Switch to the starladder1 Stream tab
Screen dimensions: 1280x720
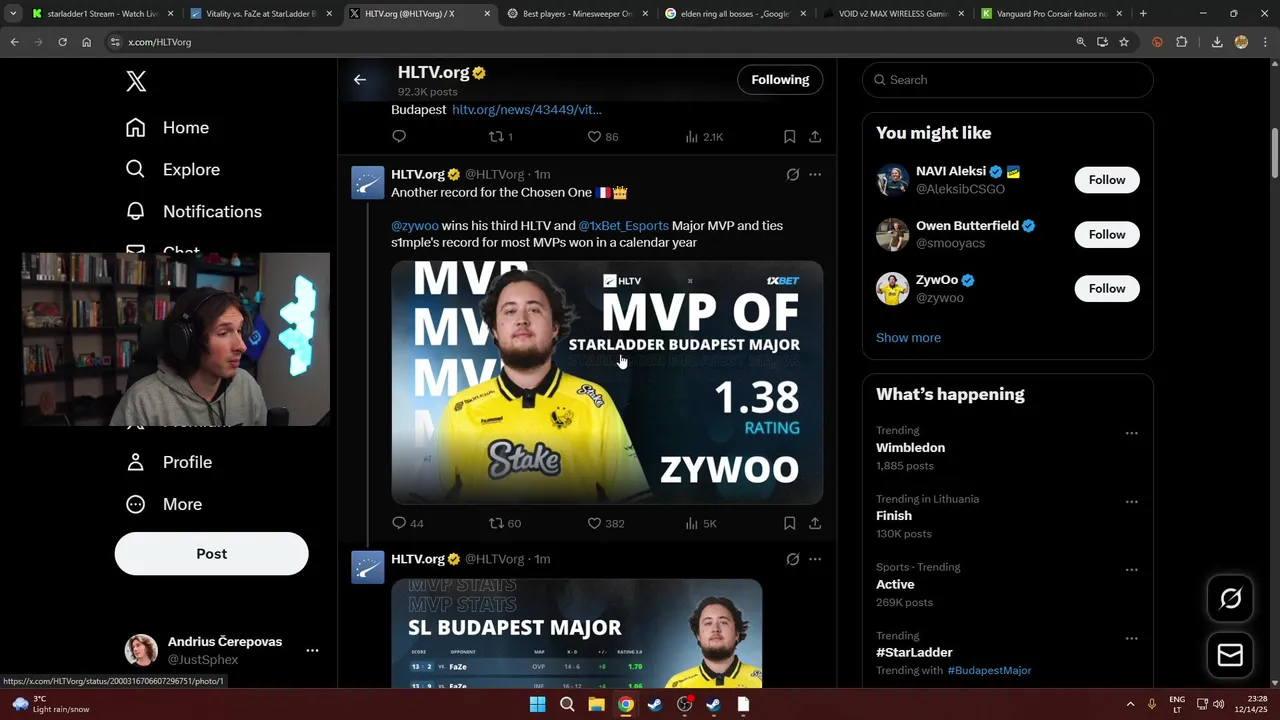pyautogui.click(x=101, y=14)
